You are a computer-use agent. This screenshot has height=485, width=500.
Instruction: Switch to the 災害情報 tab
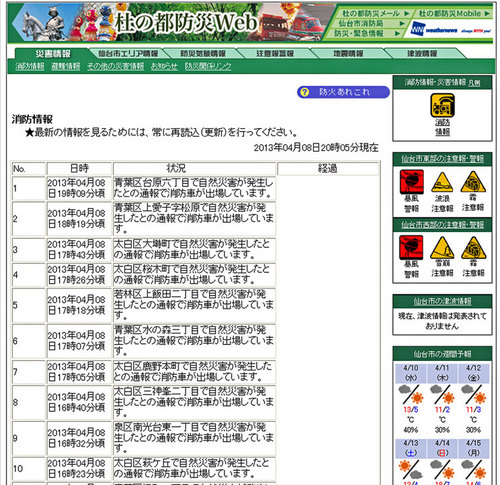tap(53, 53)
